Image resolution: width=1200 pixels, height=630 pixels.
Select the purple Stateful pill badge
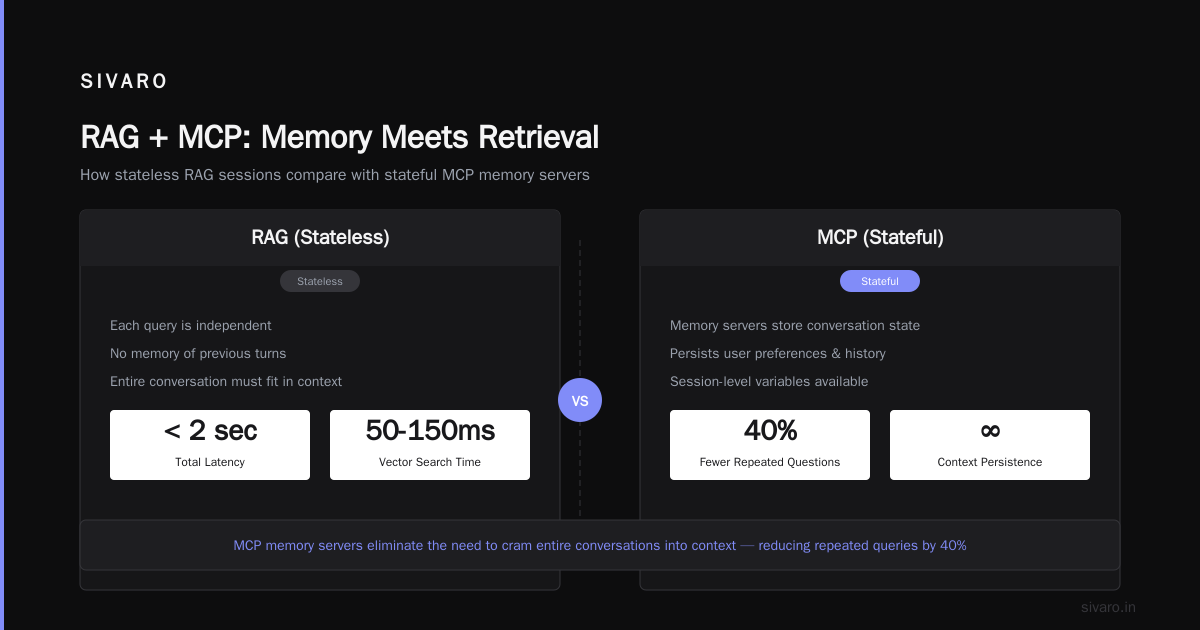pyautogui.click(x=880, y=281)
